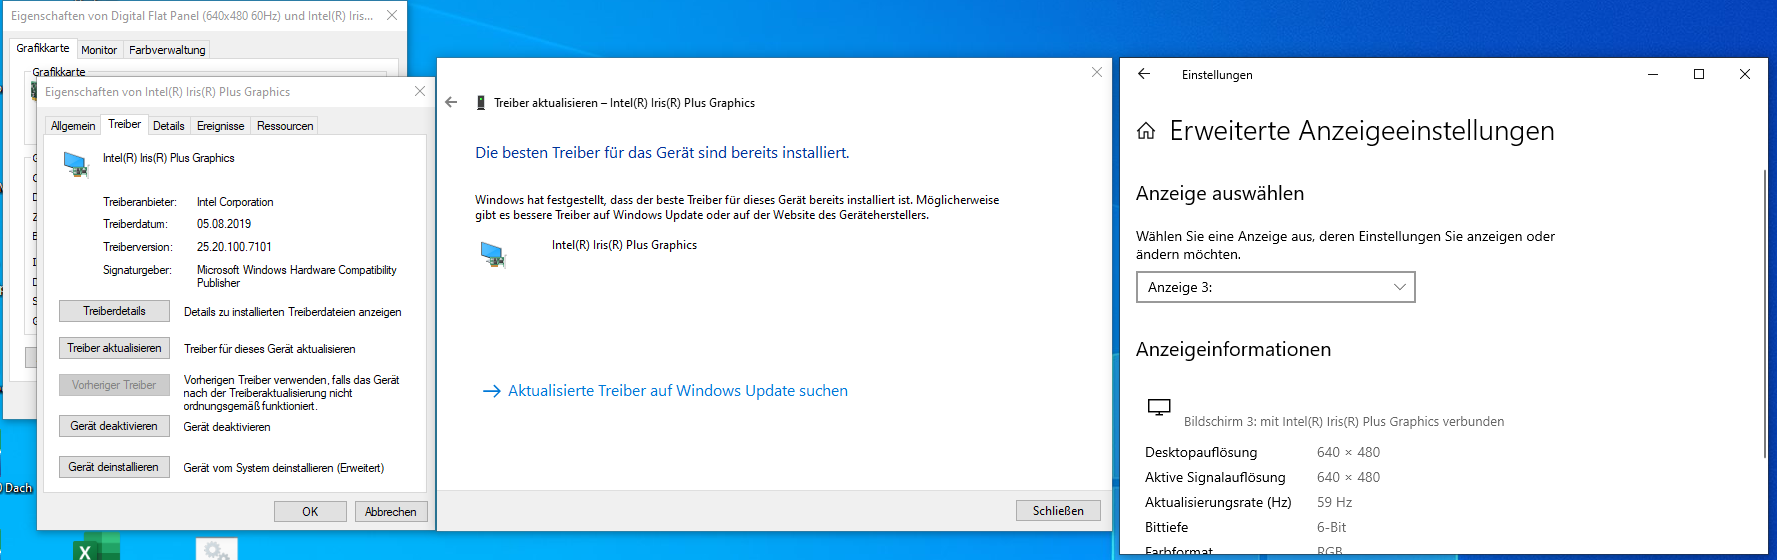Close the Intel Iris Plus Graphics properties dialog
The height and width of the screenshot is (560, 1777).
420,91
